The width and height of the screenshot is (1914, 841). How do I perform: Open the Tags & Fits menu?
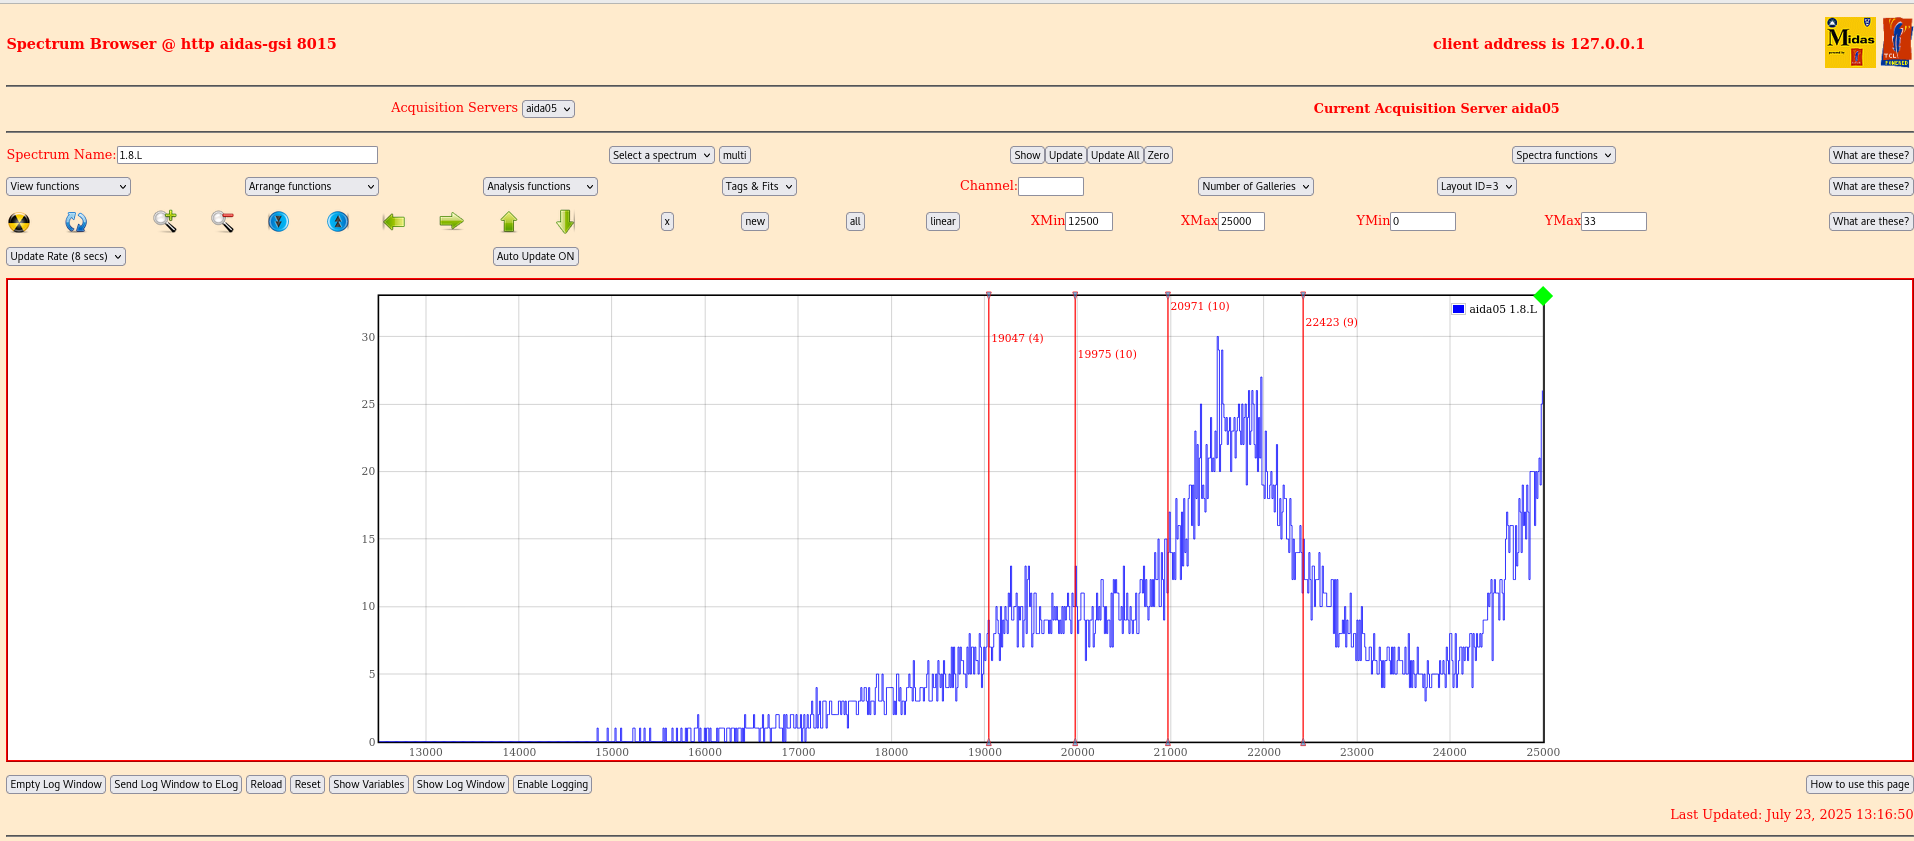click(x=759, y=187)
